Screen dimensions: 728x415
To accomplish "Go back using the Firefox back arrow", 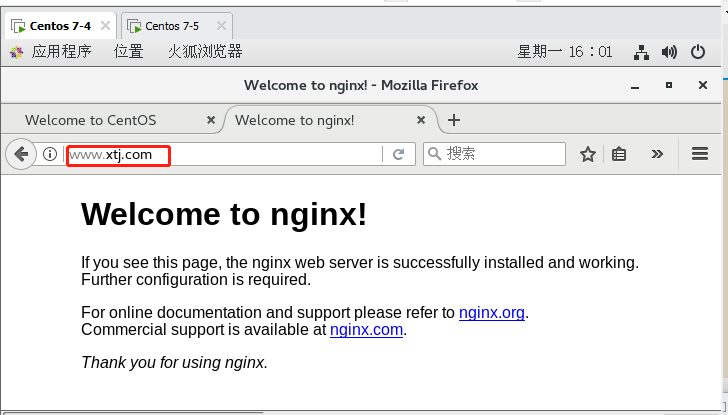I will coord(21,154).
